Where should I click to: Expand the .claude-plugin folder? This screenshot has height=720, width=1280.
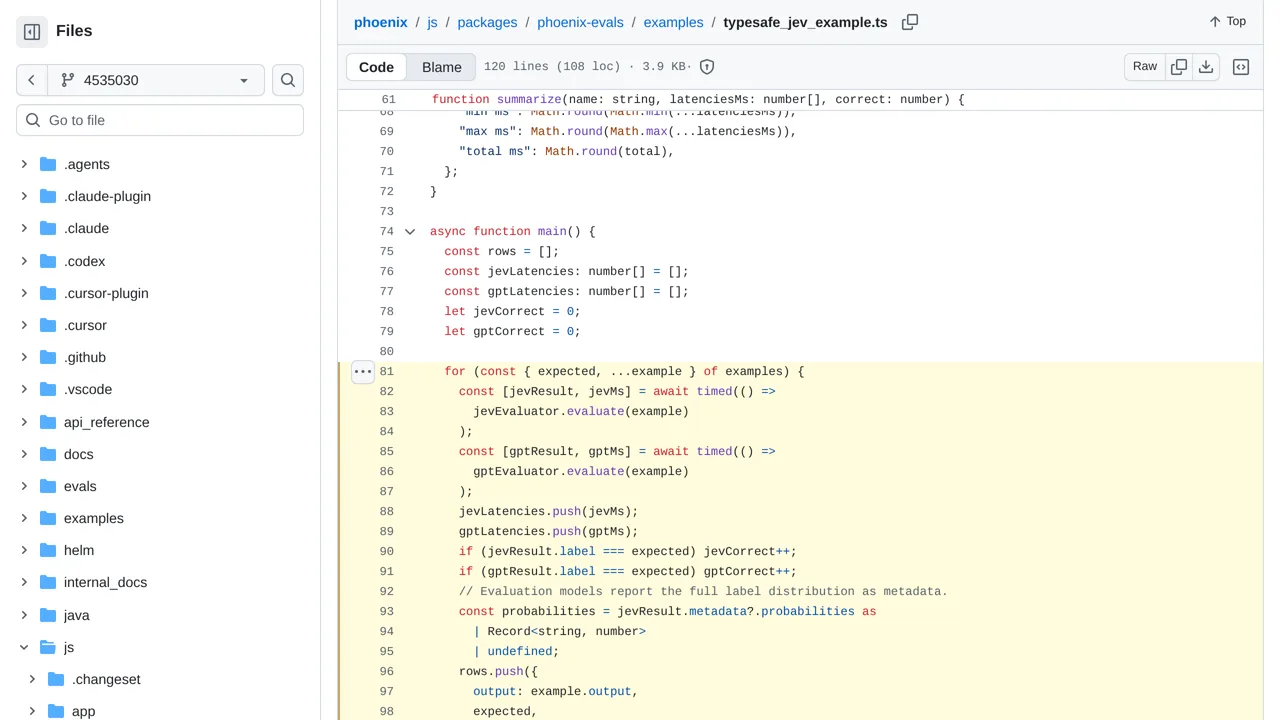[x=24, y=196]
